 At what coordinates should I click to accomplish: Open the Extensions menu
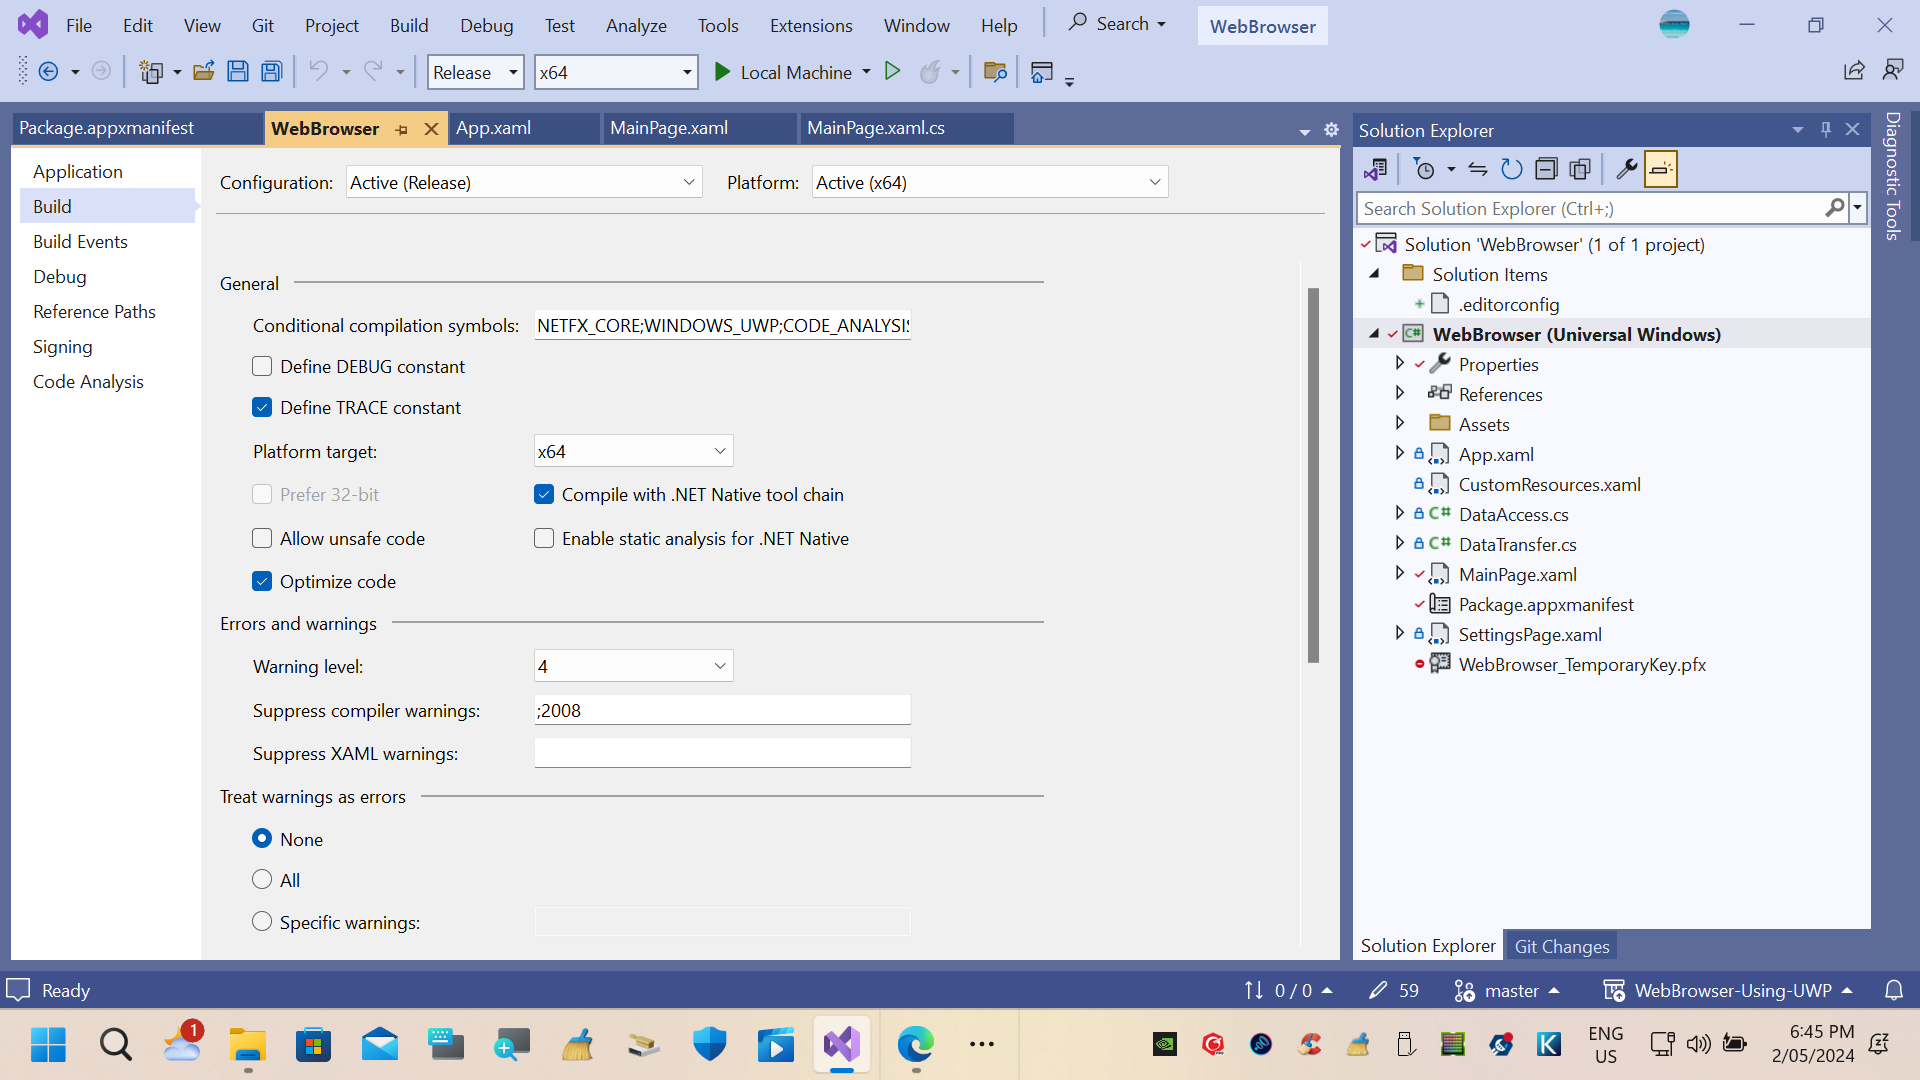pyautogui.click(x=811, y=25)
